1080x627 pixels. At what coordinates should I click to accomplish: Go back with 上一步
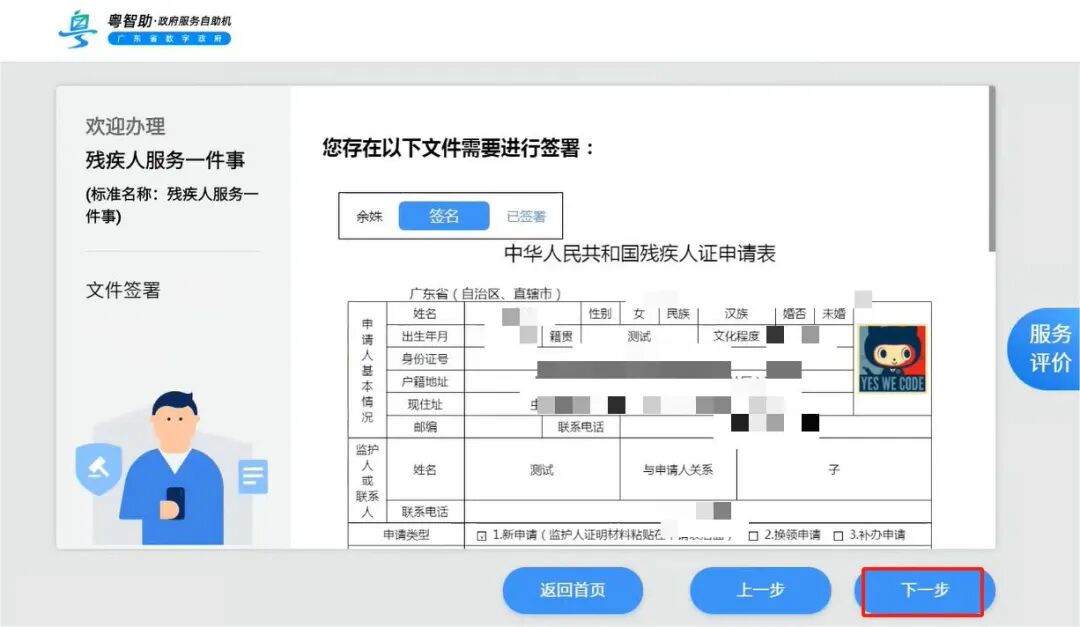(760, 590)
